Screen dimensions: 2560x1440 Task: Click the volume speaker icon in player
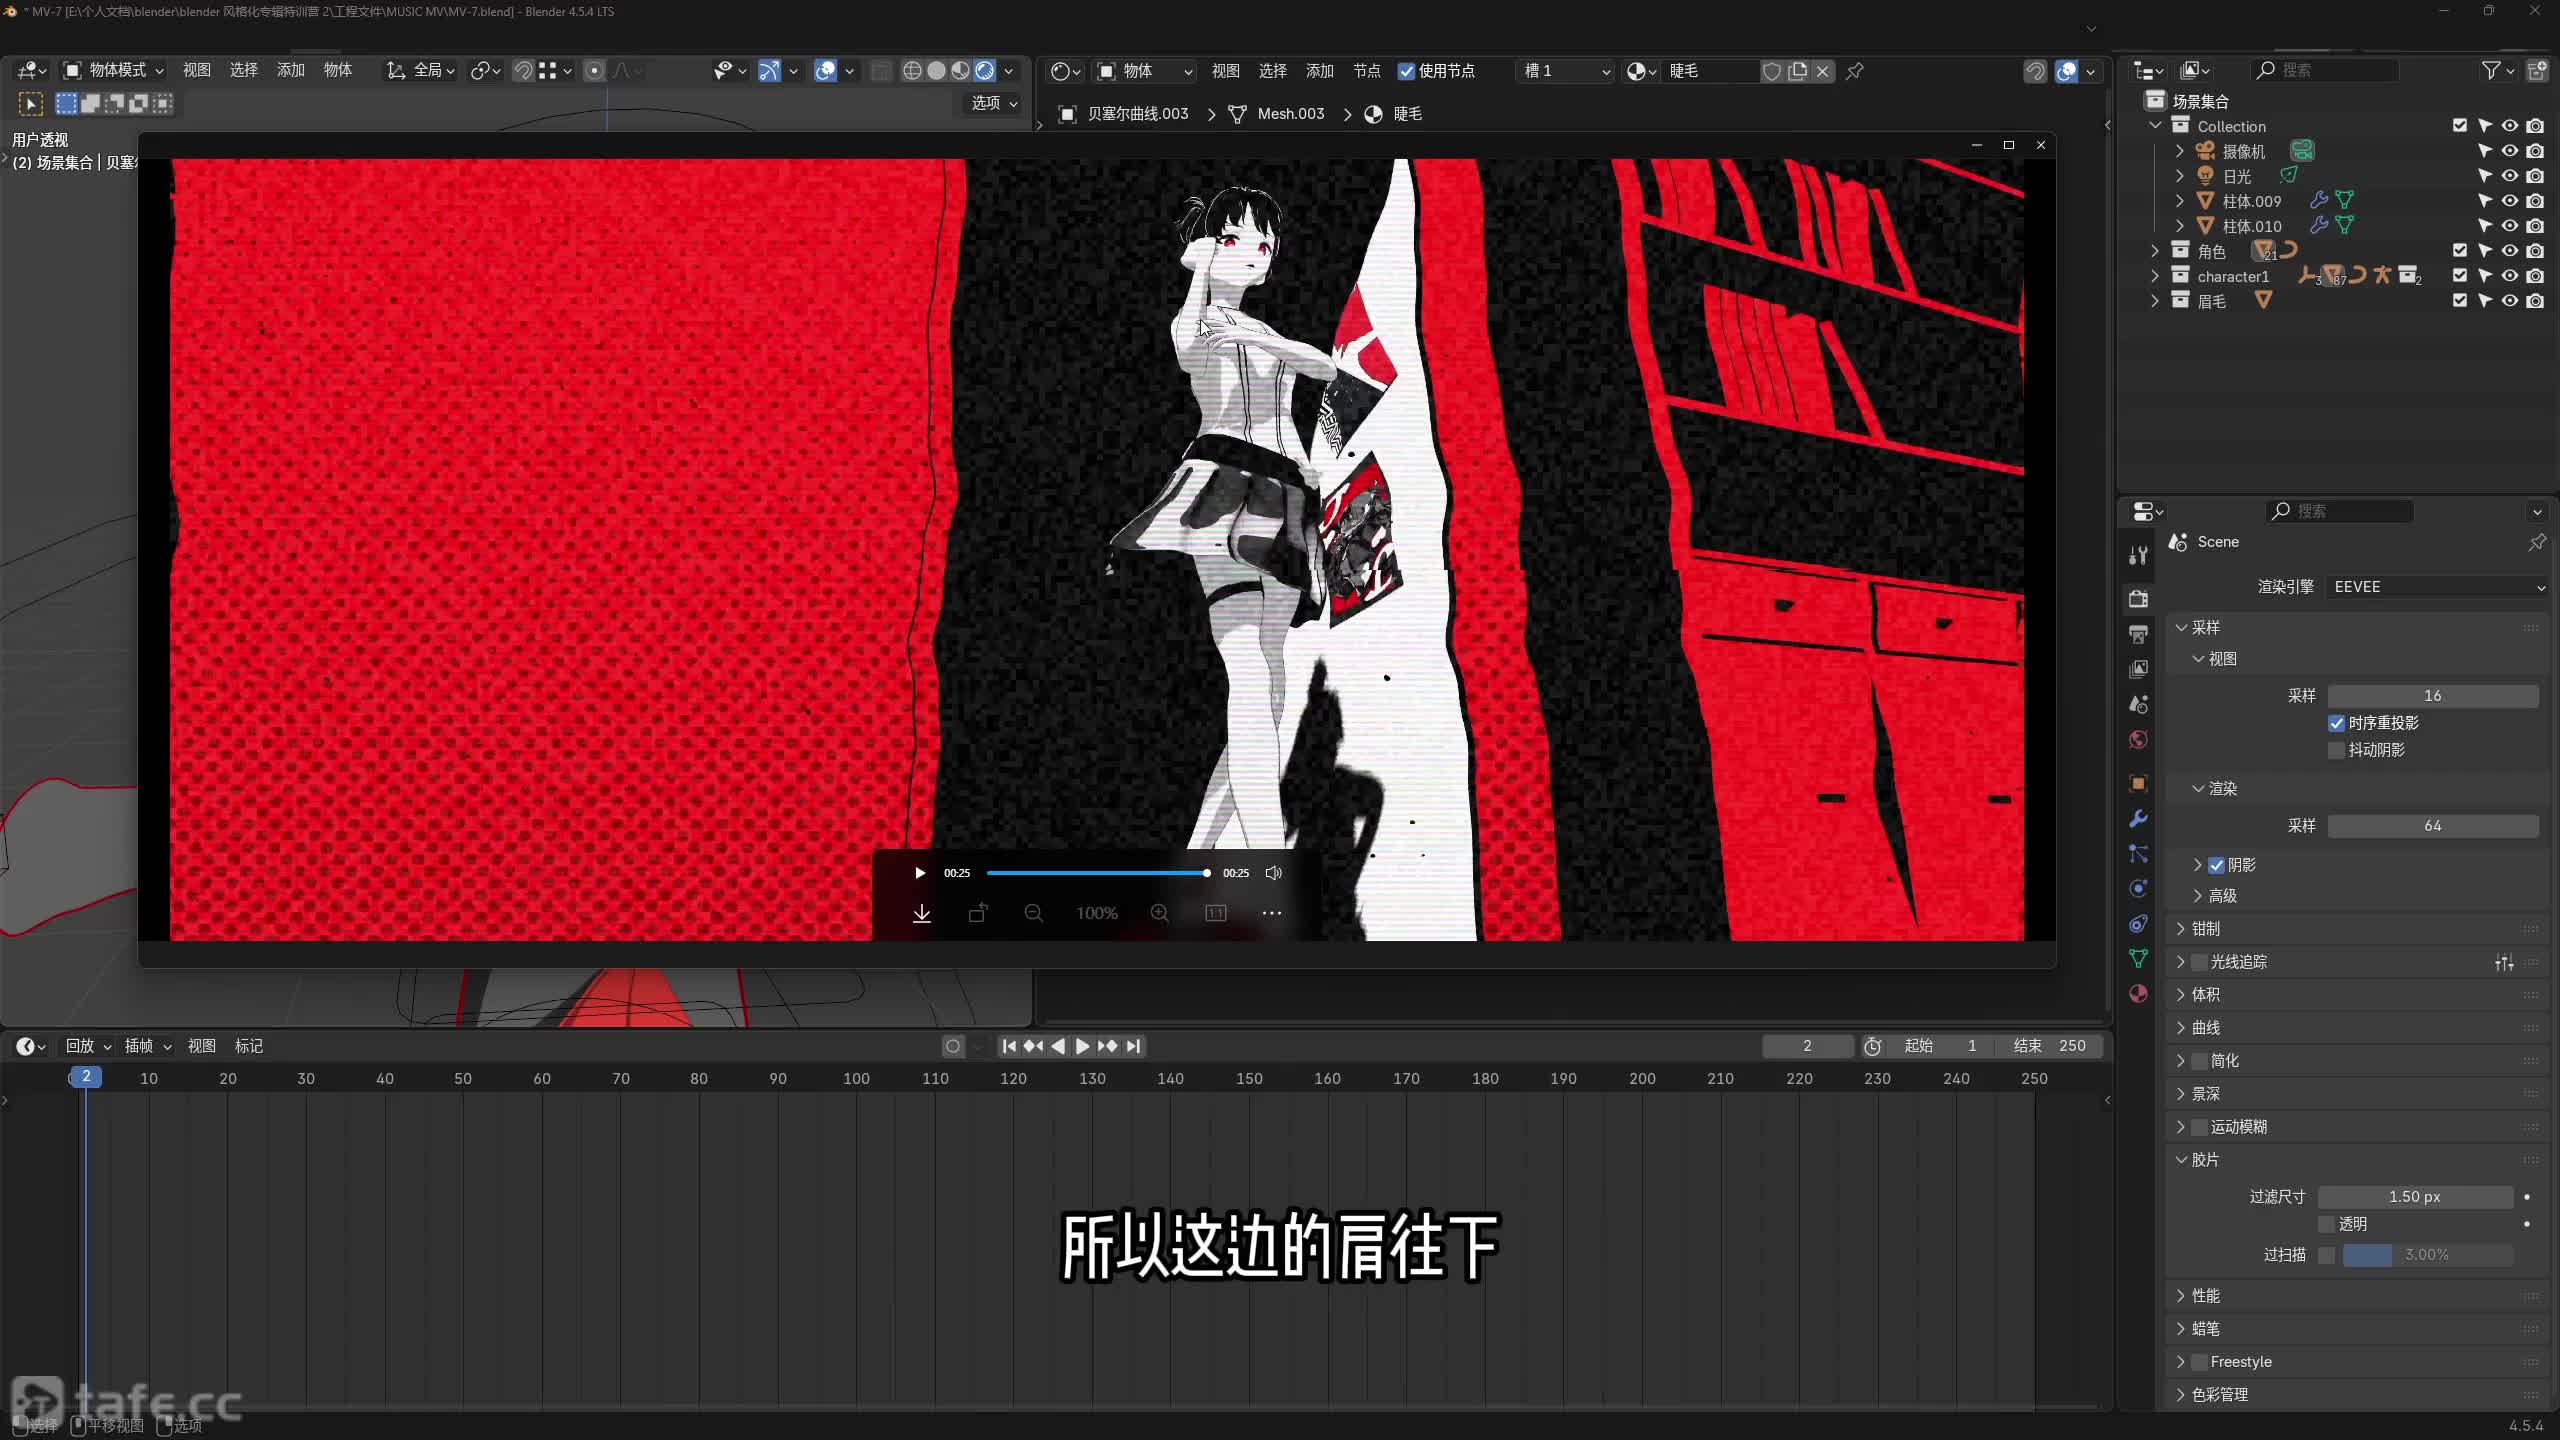[1273, 873]
